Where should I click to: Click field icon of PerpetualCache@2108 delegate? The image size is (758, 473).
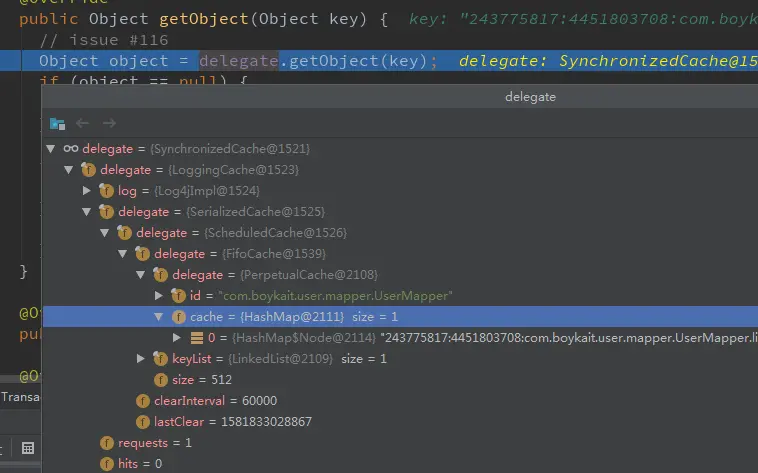click(160, 275)
